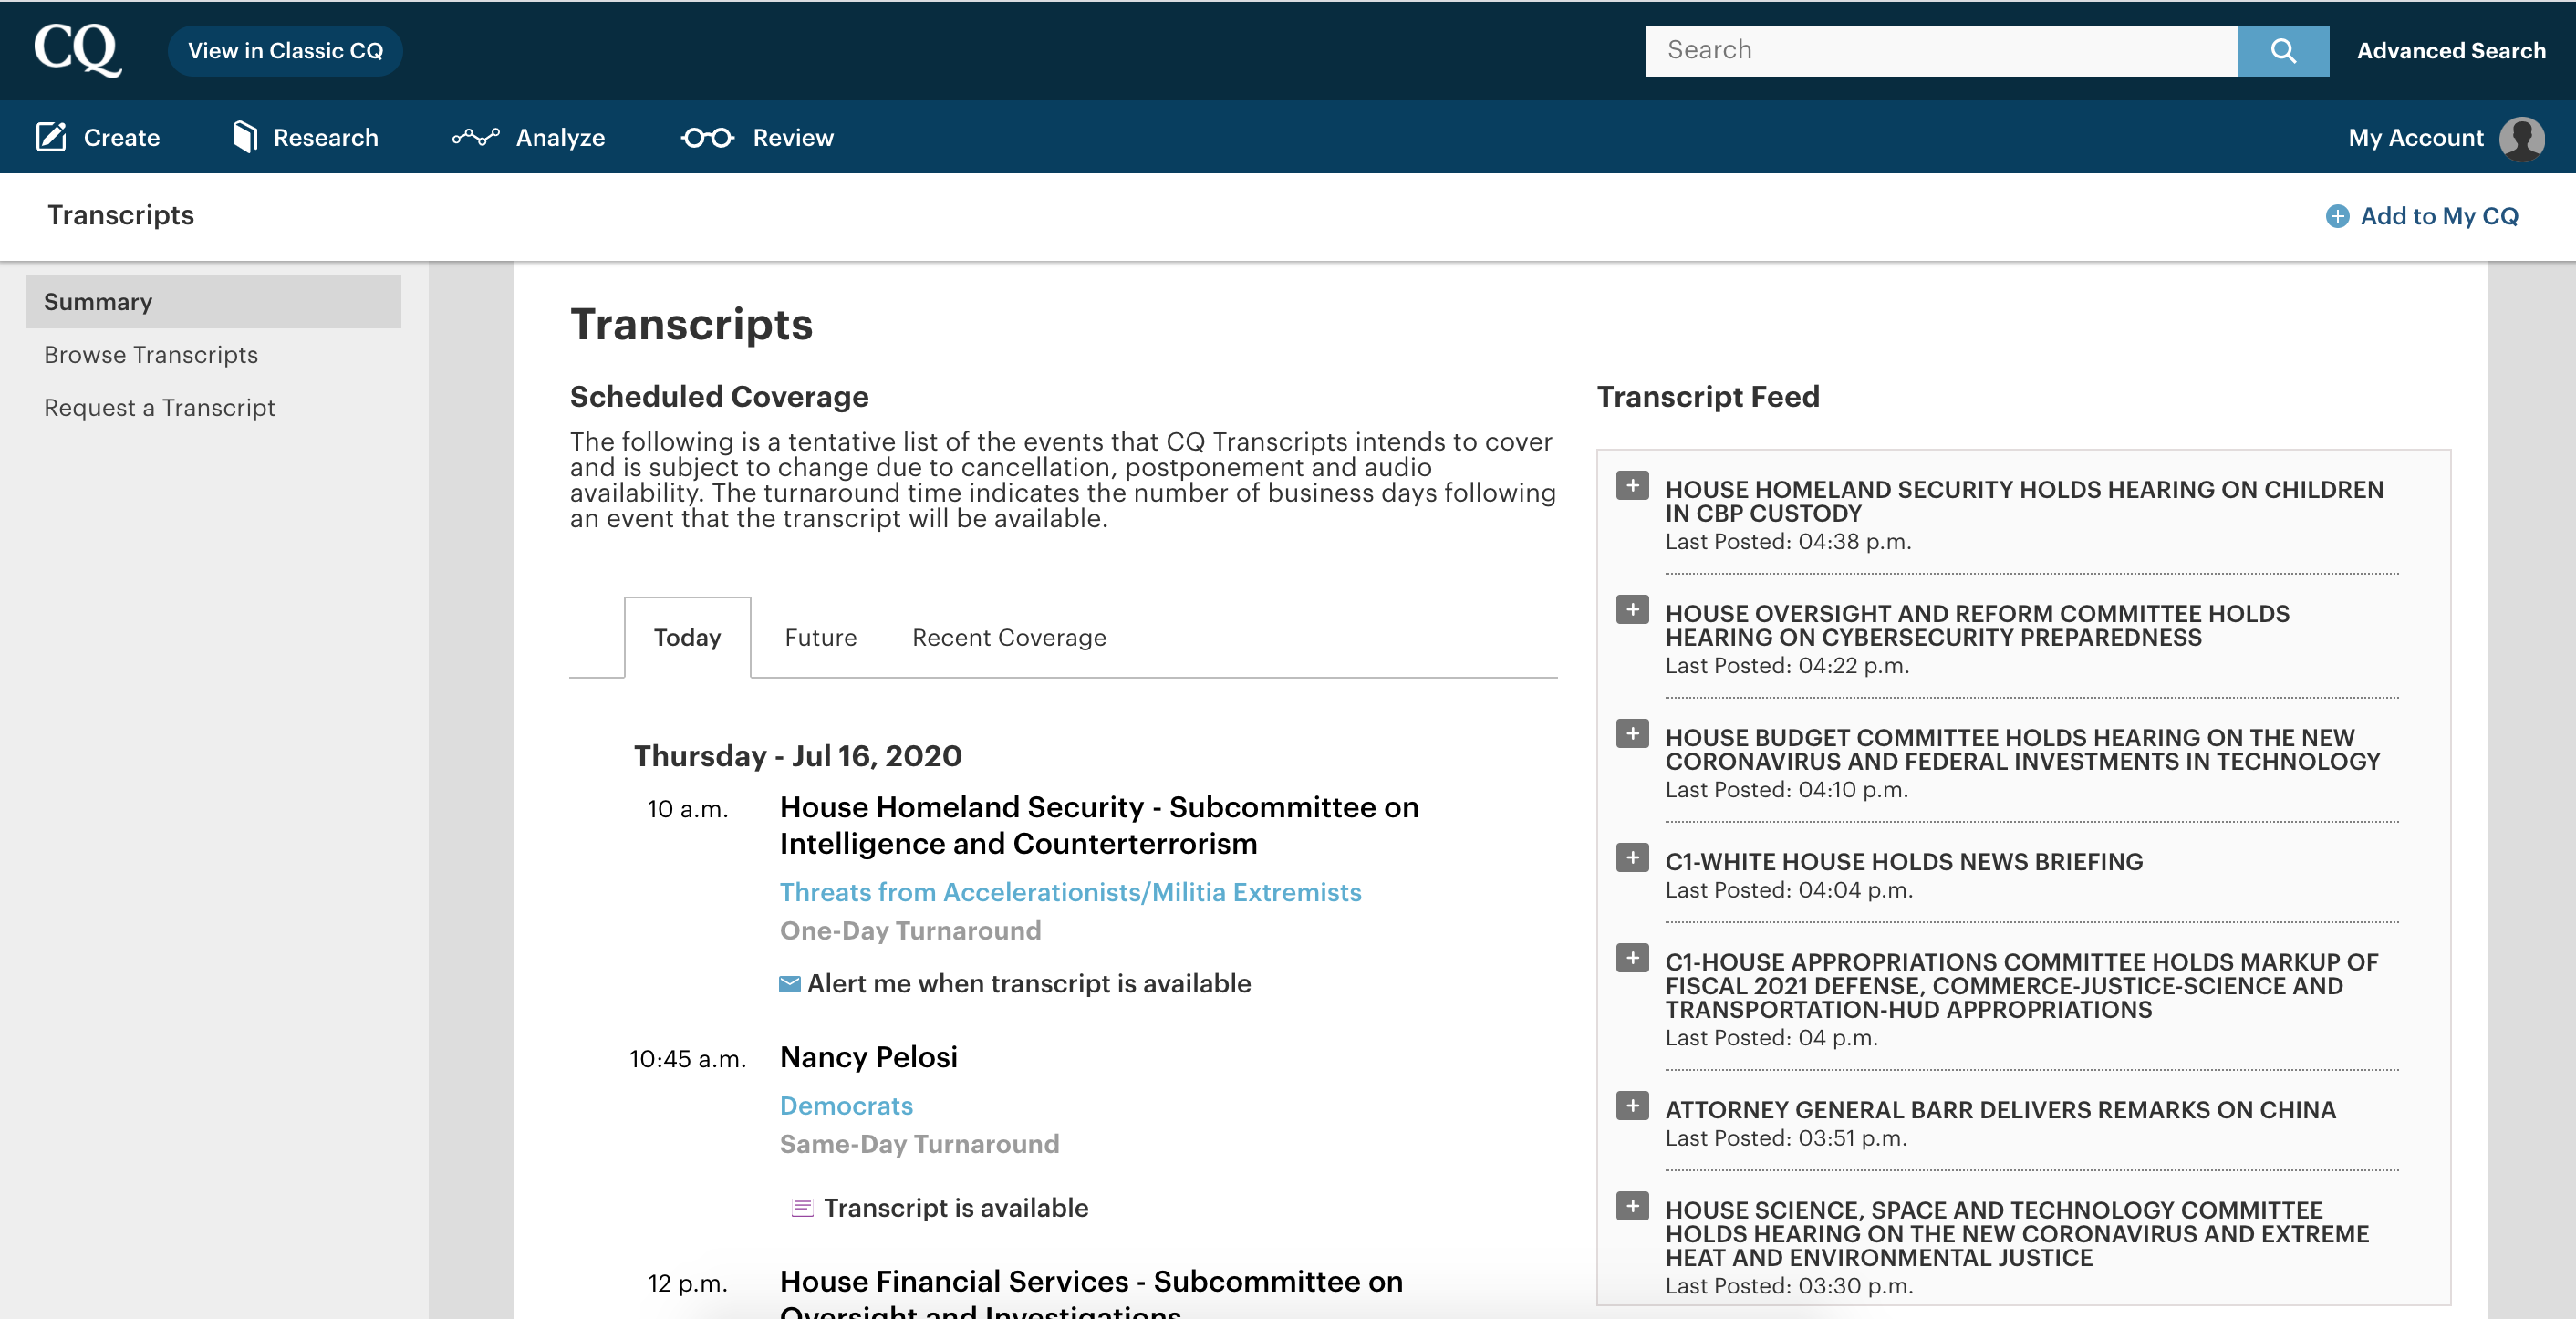Viewport: 2576px width, 1319px height.
Task: Click the My Account avatar icon
Action: (x=2521, y=138)
